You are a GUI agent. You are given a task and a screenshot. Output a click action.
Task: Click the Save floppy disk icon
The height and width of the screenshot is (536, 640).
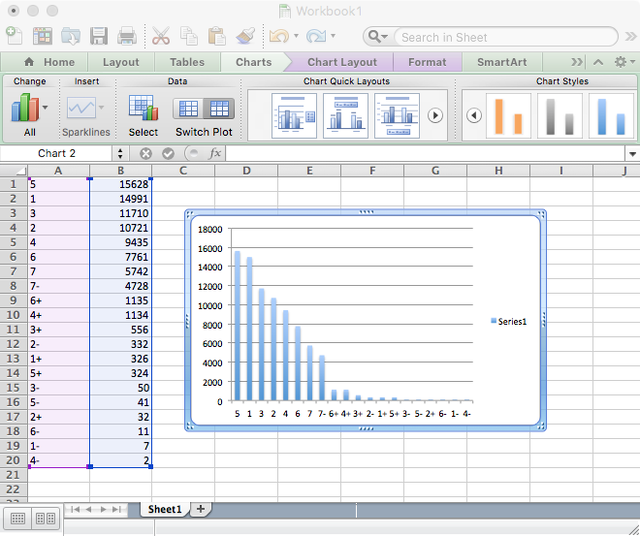coord(99,36)
